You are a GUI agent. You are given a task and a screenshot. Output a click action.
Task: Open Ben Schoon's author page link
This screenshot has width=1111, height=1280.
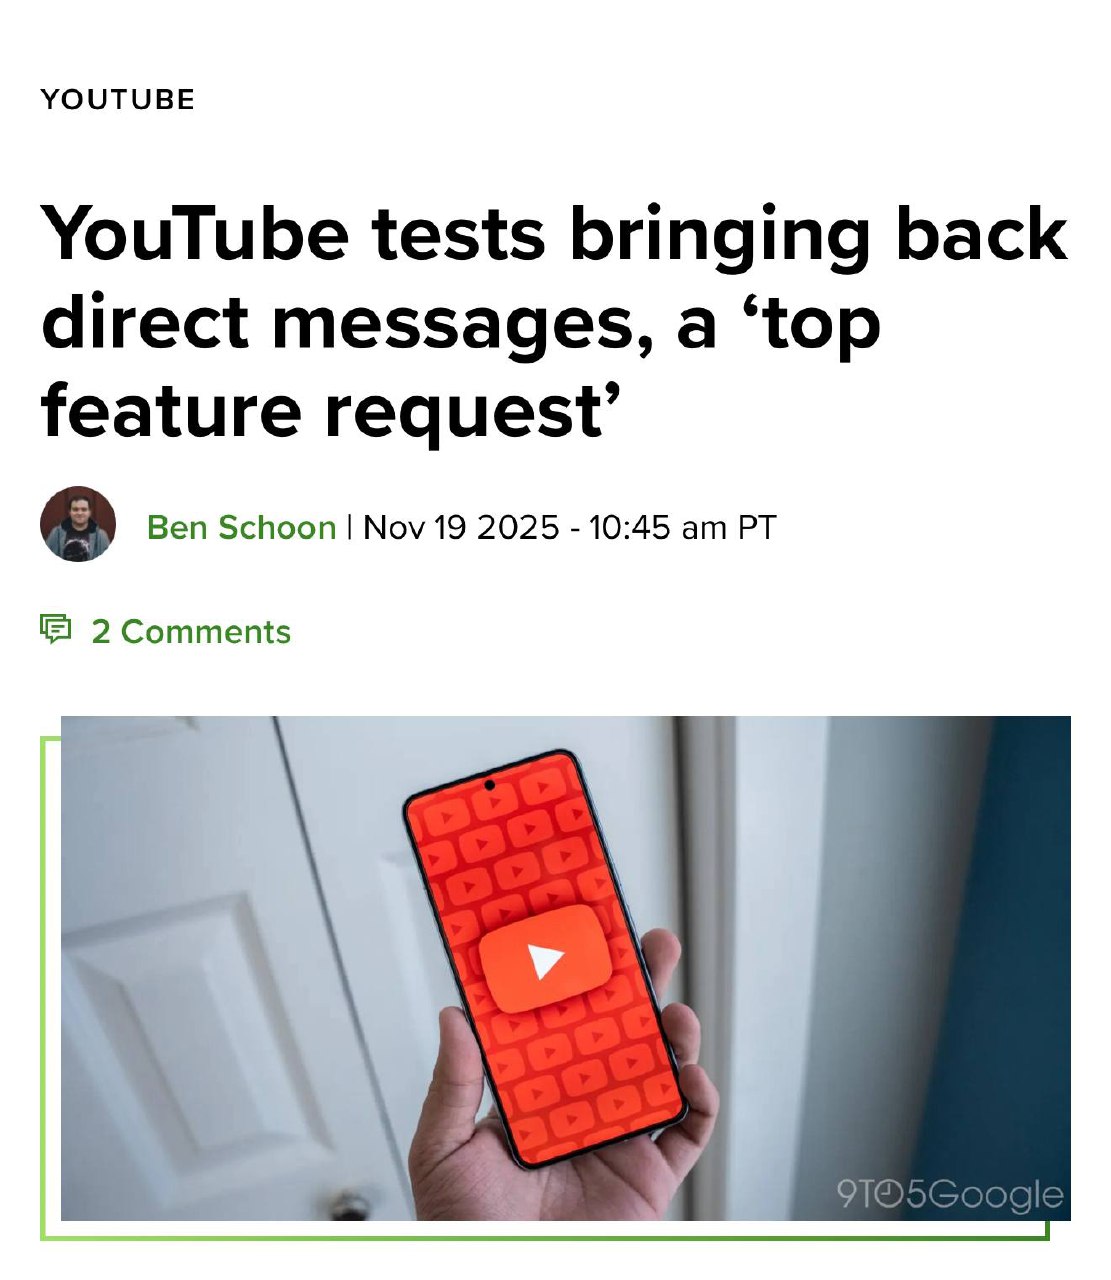(x=241, y=527)
